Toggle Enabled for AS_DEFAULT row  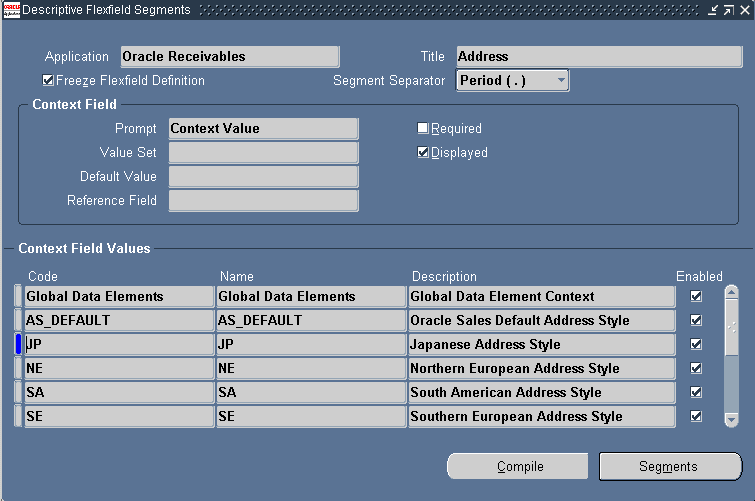pos(696,320)
